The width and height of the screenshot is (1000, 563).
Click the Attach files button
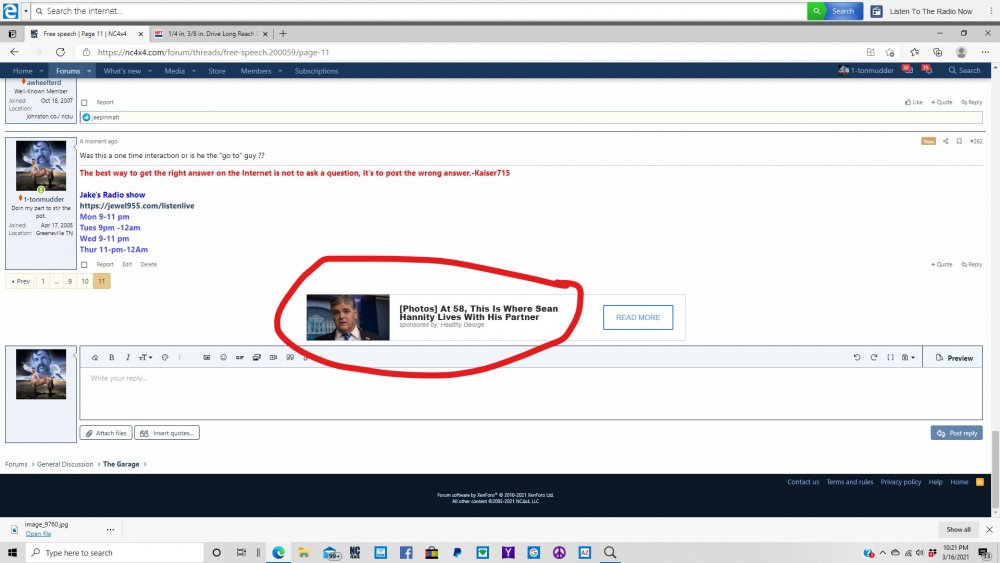coord(106,433)
